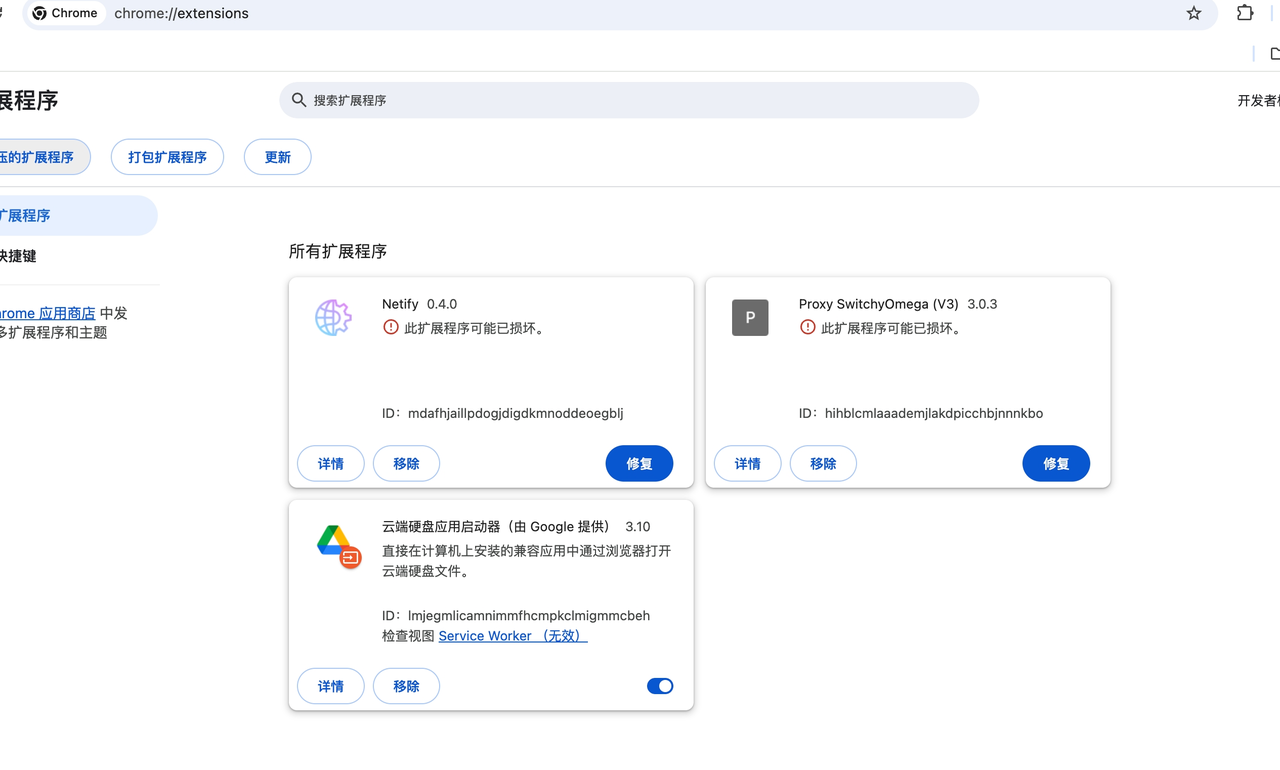Image resolution: width=1280 pixels, height=770 pixels.
Task: Select 键盘快捷键 in the sidebar
Action: point(20,256)
